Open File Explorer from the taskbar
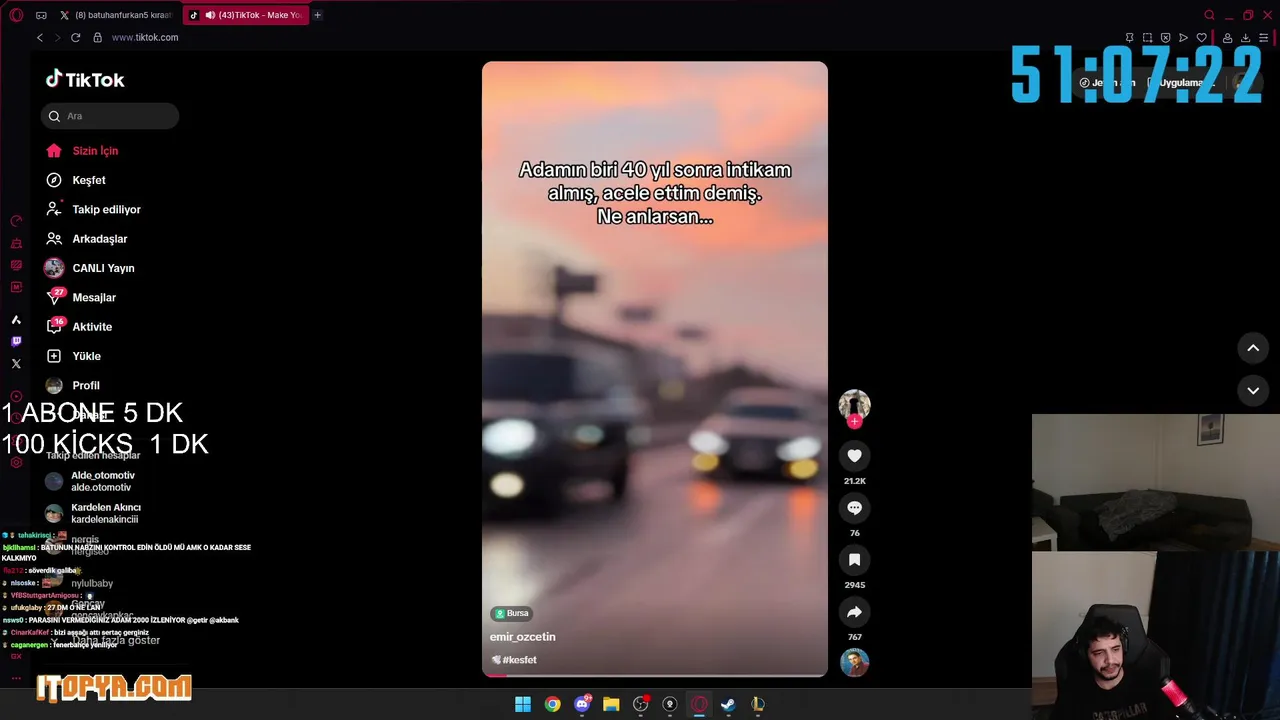1280x720 pixels. click(x=611, y=704)
